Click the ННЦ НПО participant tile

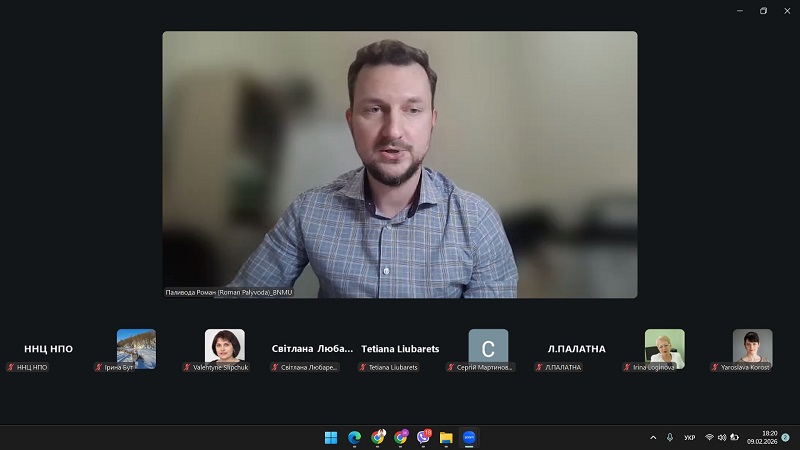point(49,349)
